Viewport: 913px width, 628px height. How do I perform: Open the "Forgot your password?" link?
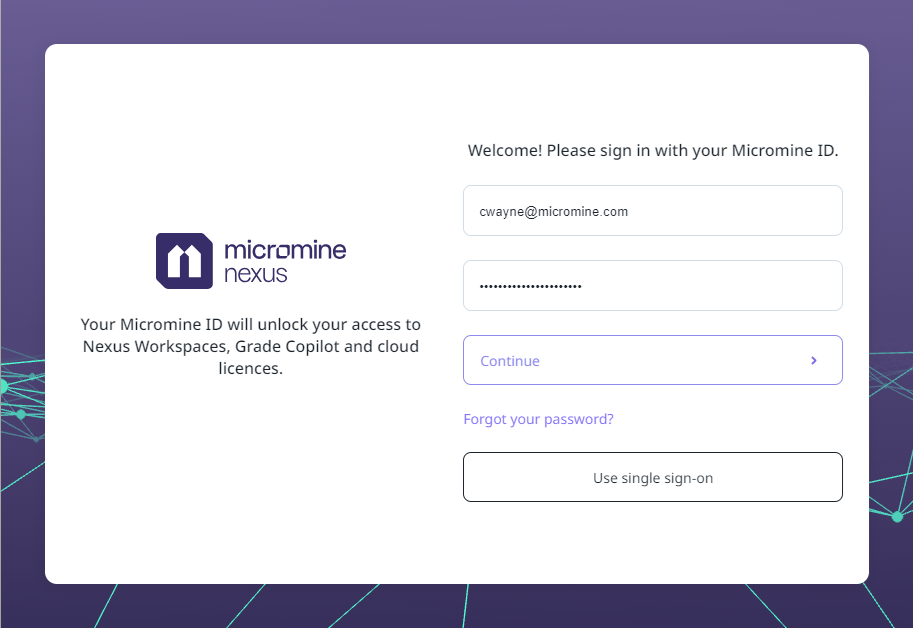click(x=538, y=419)
